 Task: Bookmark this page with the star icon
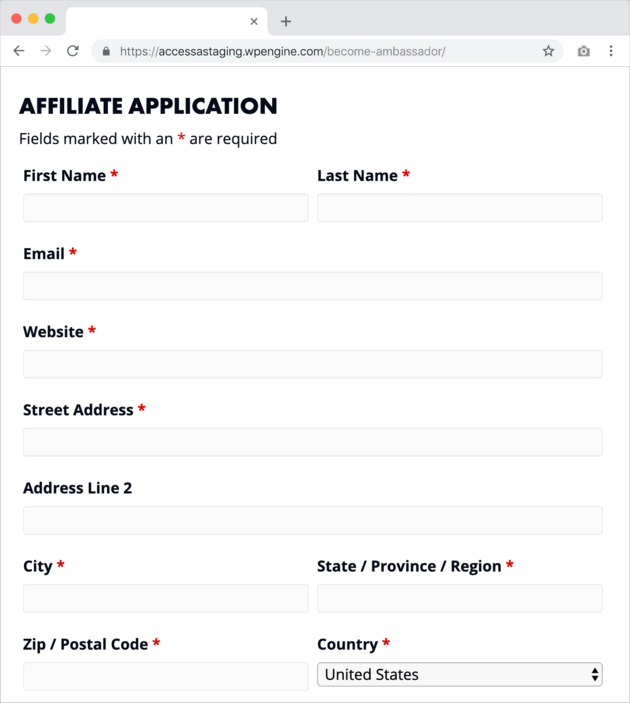(548, 51)
